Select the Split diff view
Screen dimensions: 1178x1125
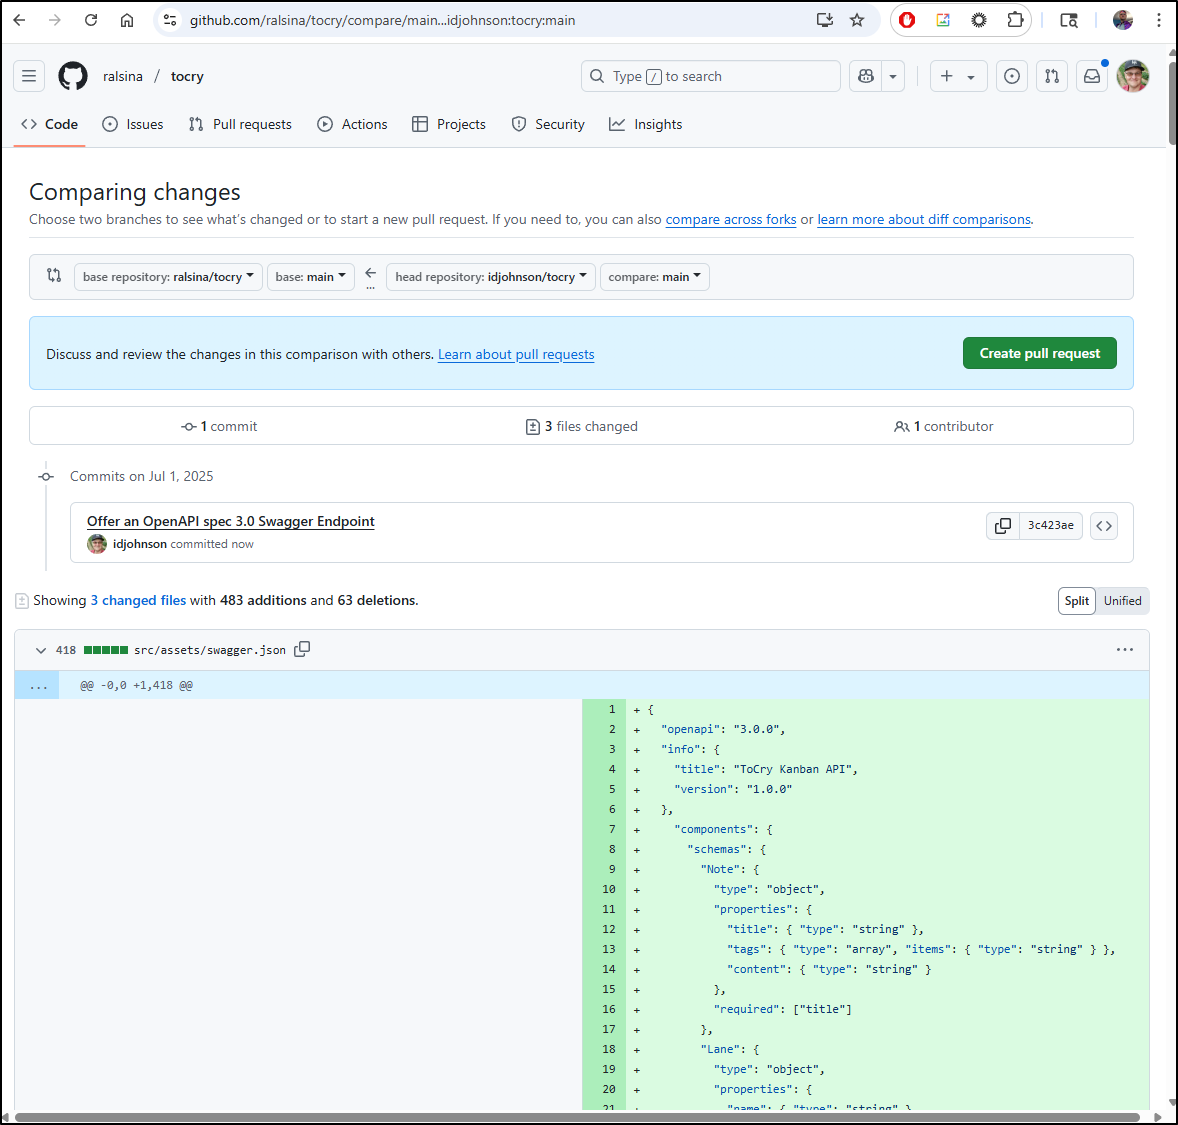pos(1077,601)
